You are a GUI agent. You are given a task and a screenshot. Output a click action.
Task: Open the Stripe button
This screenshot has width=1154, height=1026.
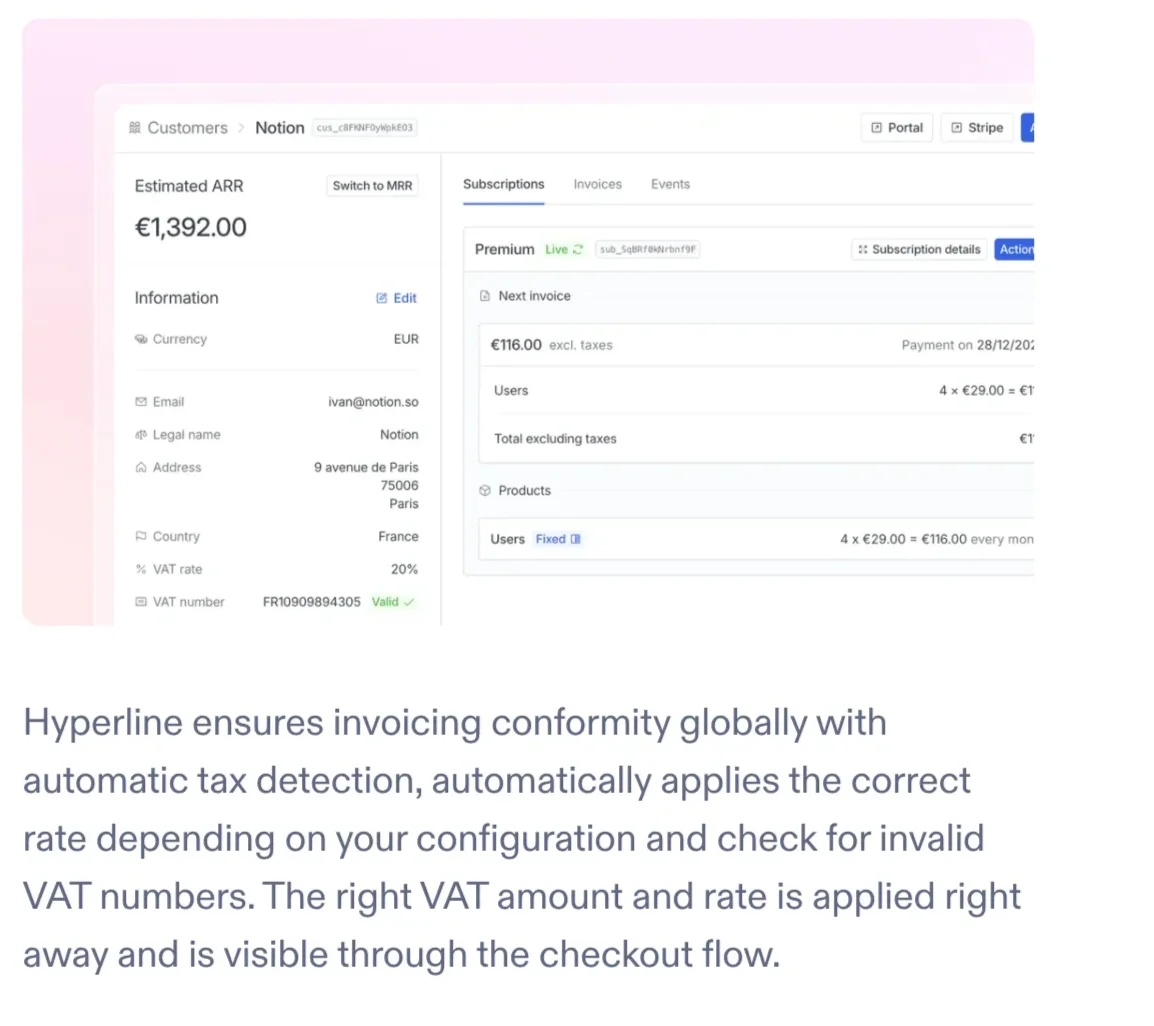(977, 127)
